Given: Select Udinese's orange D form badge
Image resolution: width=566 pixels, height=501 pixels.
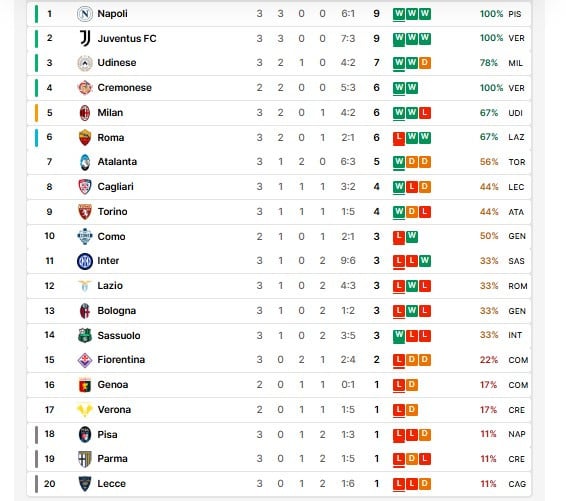Looking at the screenshot, I should tap(425, 63).
